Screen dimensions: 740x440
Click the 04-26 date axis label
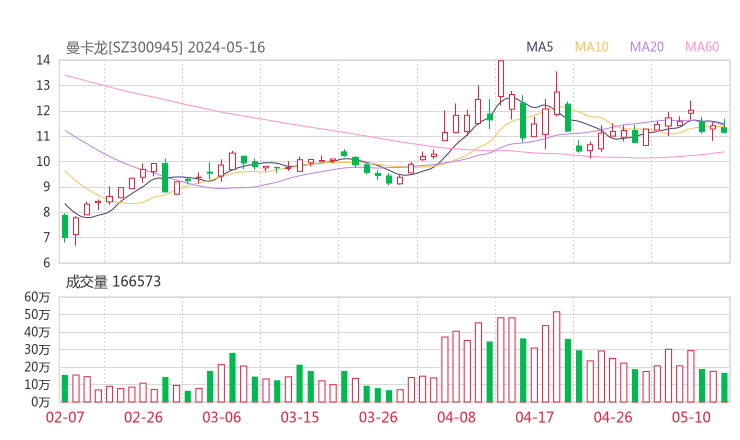pos(613,417)
